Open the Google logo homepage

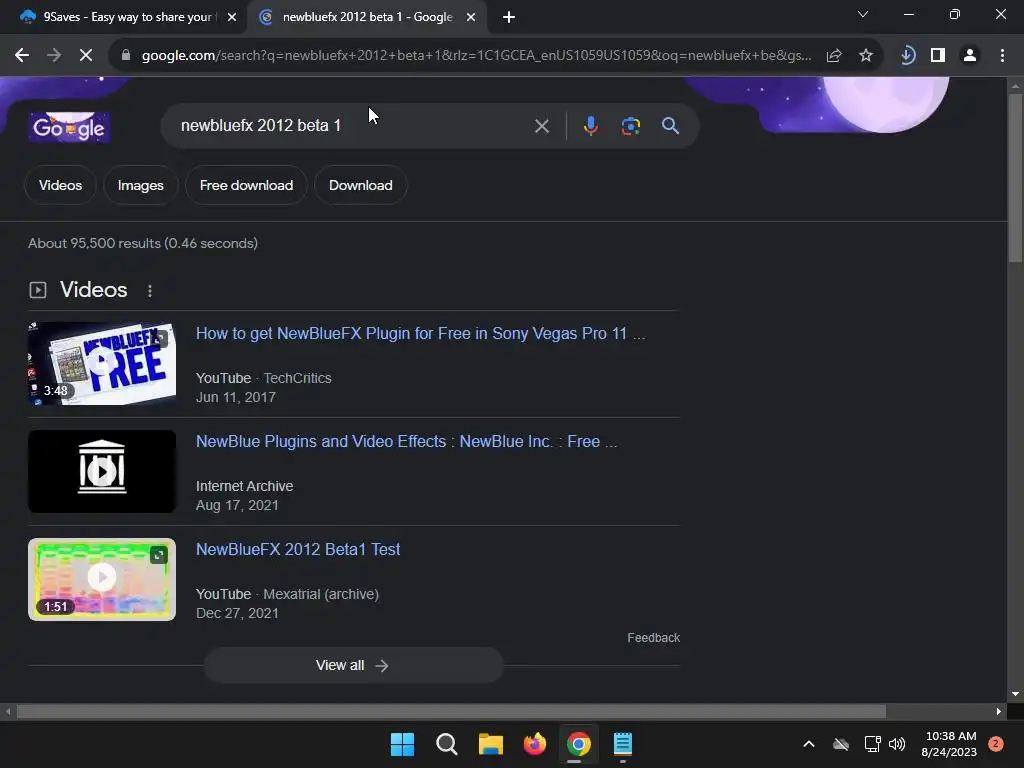pos(69,127)
